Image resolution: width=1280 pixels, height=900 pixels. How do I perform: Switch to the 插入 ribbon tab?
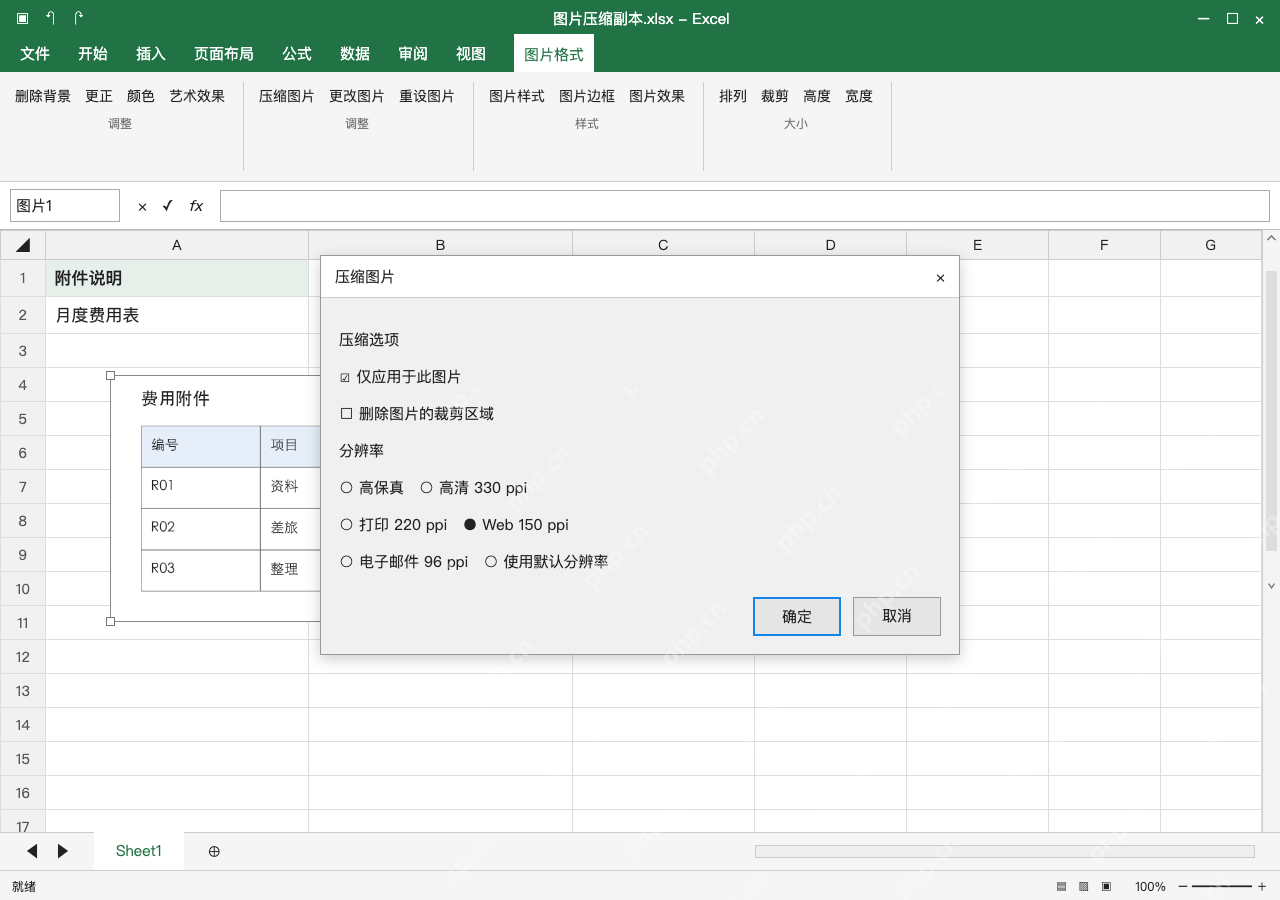coord(151,54)
